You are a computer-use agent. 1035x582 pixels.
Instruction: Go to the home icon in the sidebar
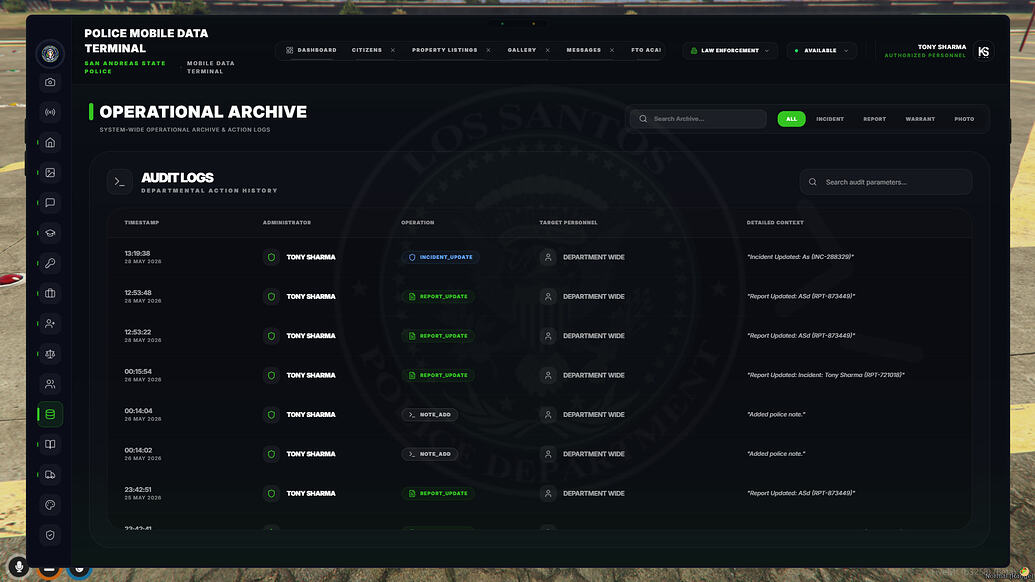(x=50, y=143)
